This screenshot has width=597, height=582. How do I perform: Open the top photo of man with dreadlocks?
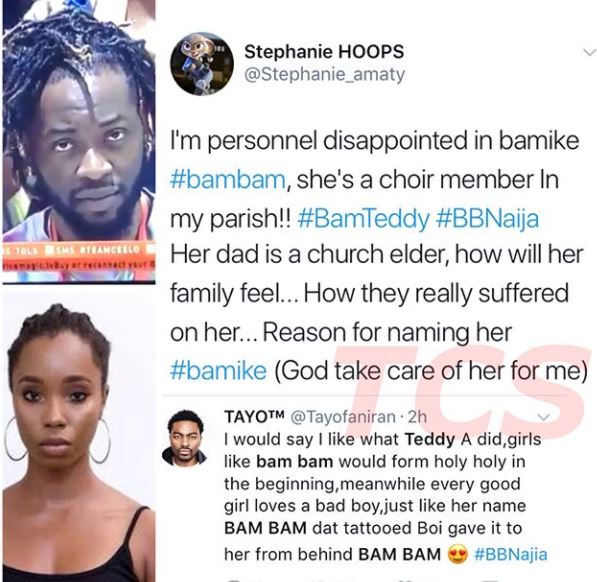(79, 142)
